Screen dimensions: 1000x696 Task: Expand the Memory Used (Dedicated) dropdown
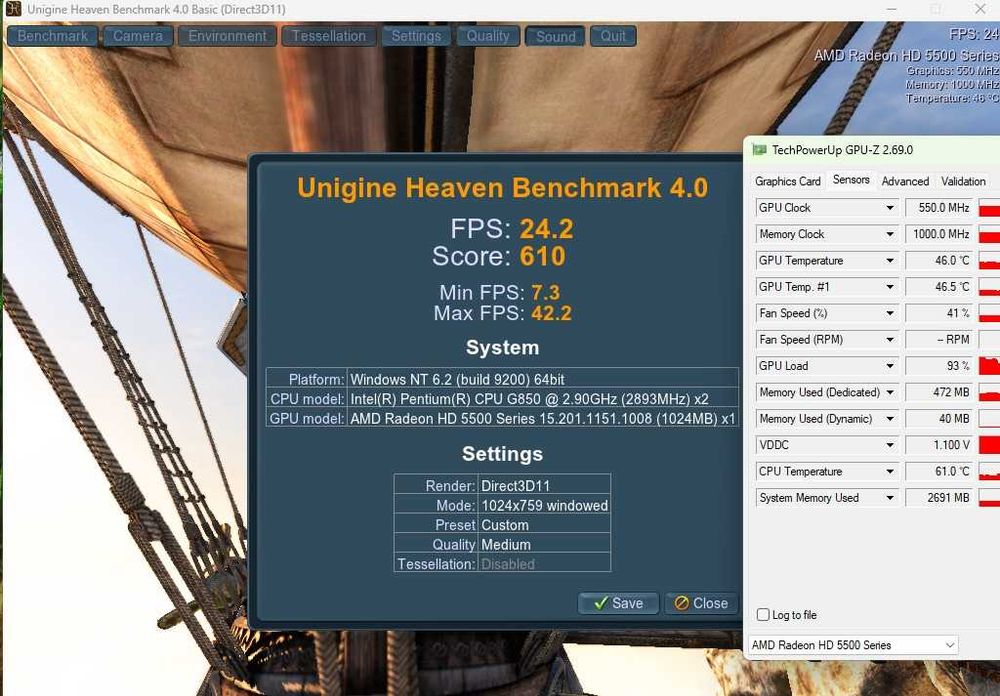tap(890, 392)
